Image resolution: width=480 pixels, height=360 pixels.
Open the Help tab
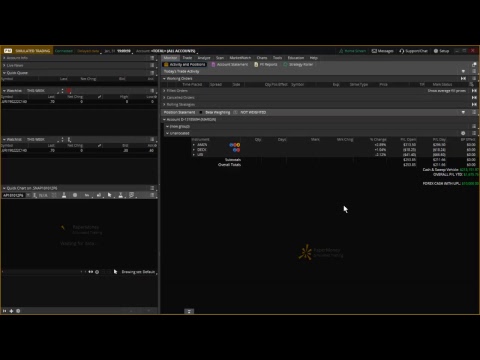314,58
